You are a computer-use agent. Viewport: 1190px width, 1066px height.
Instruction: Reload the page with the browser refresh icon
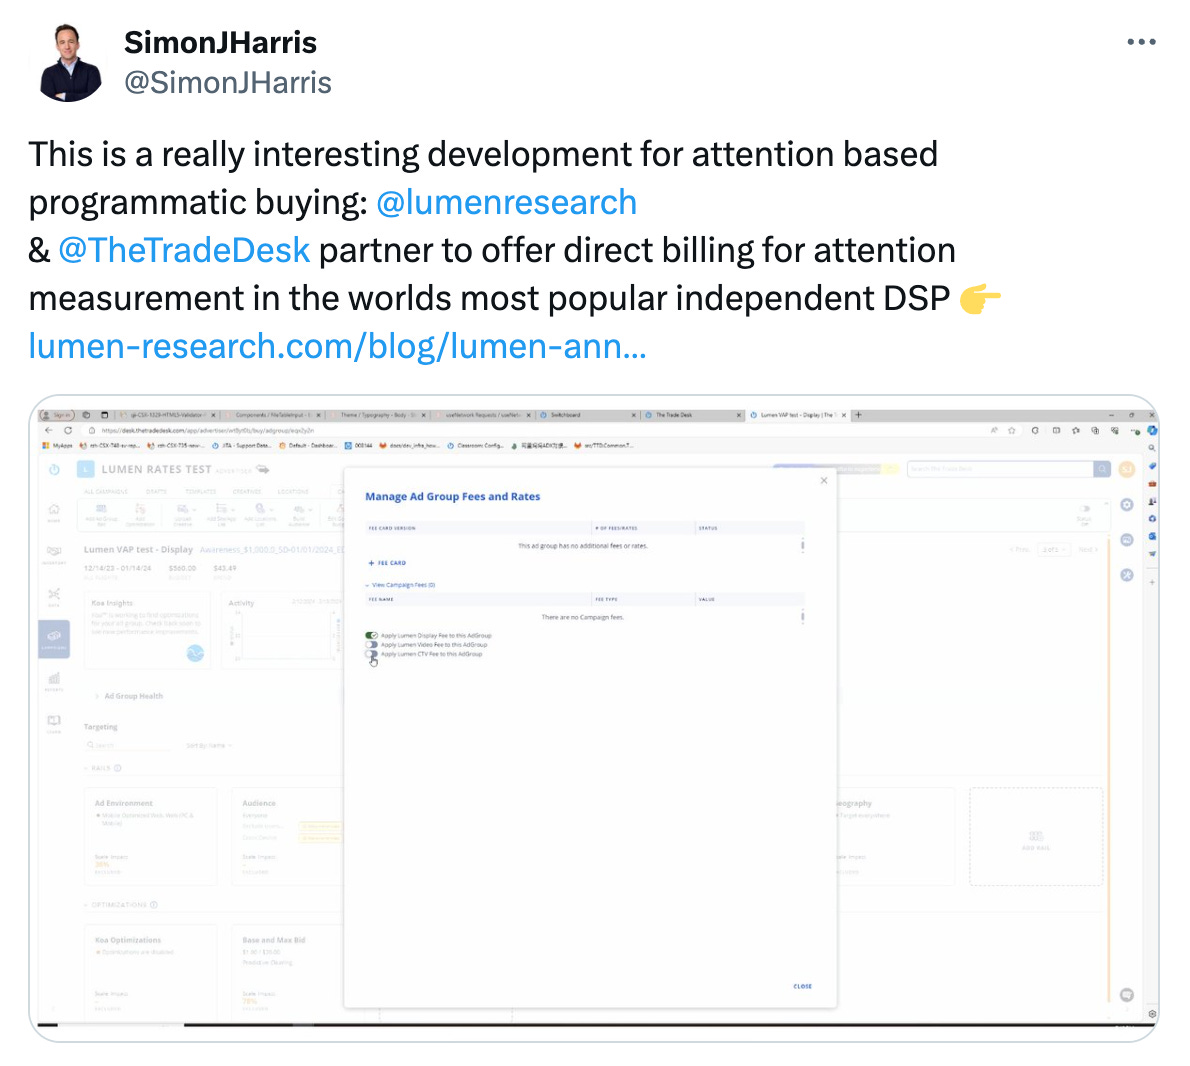(68, 430)
